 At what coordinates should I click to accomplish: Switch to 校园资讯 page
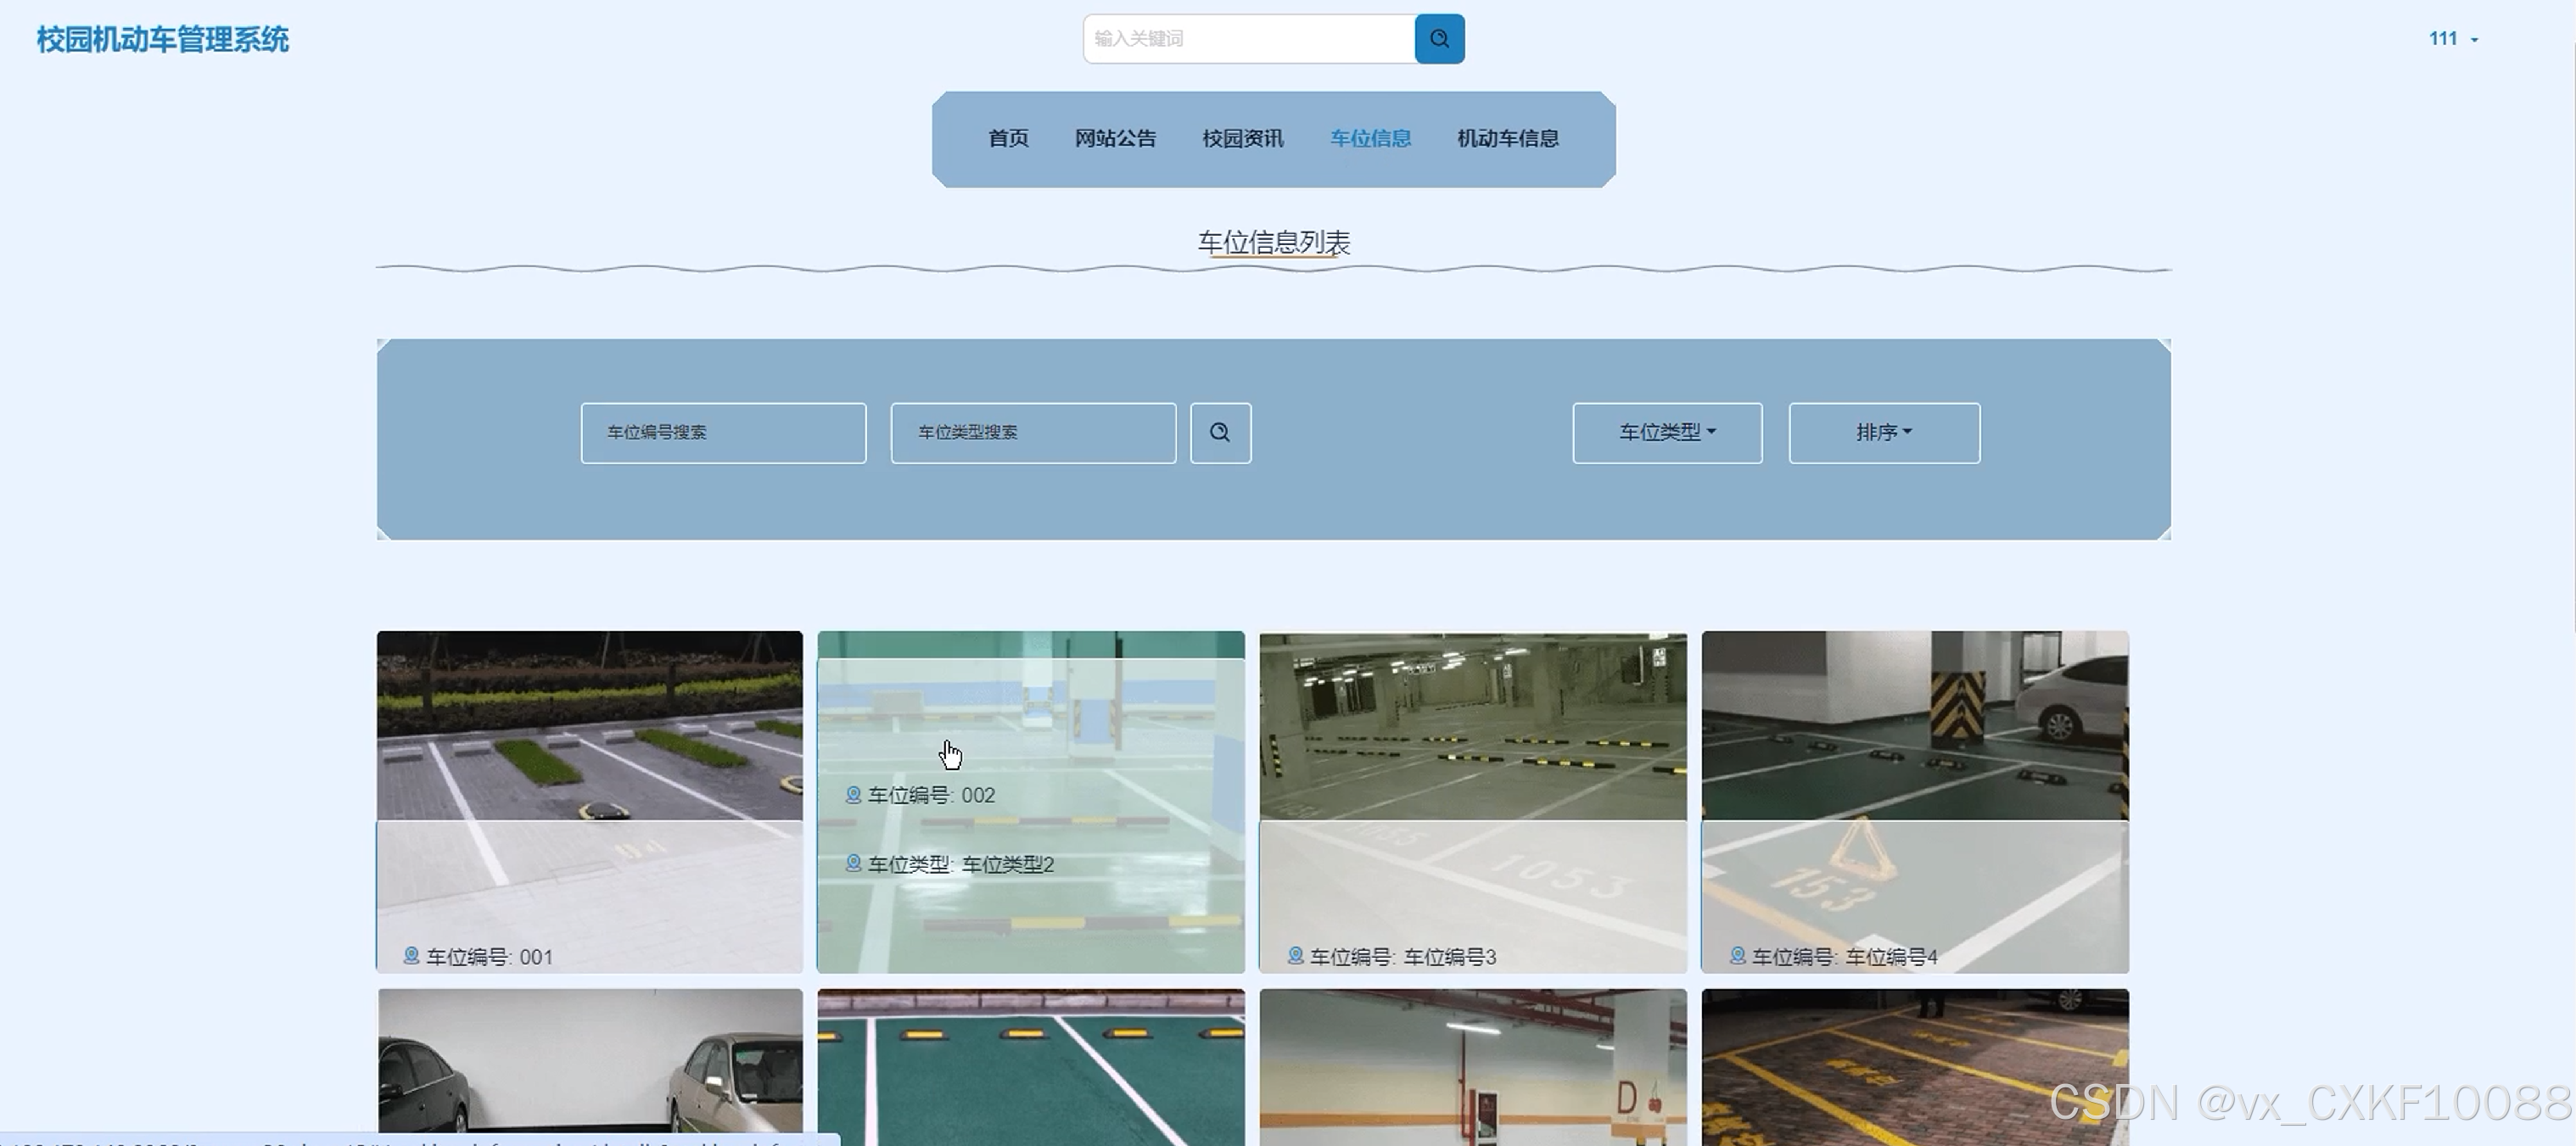coord(1242,139)
